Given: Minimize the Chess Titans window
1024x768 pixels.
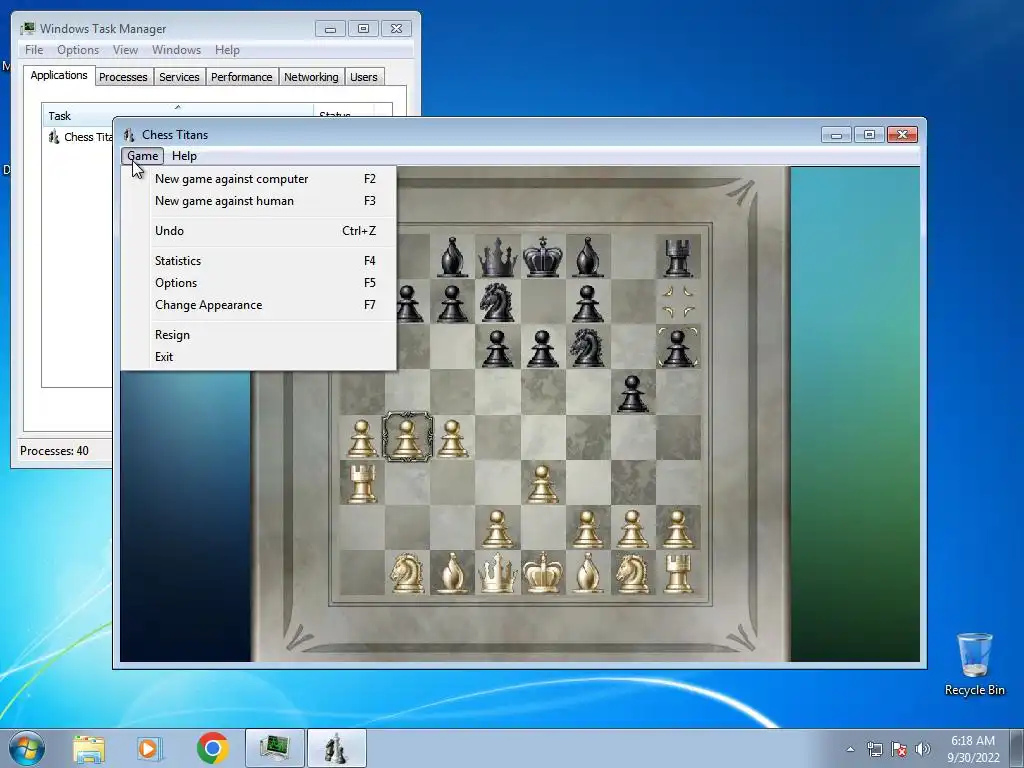Looking at the screenshot, I should [x=837, y=135].
